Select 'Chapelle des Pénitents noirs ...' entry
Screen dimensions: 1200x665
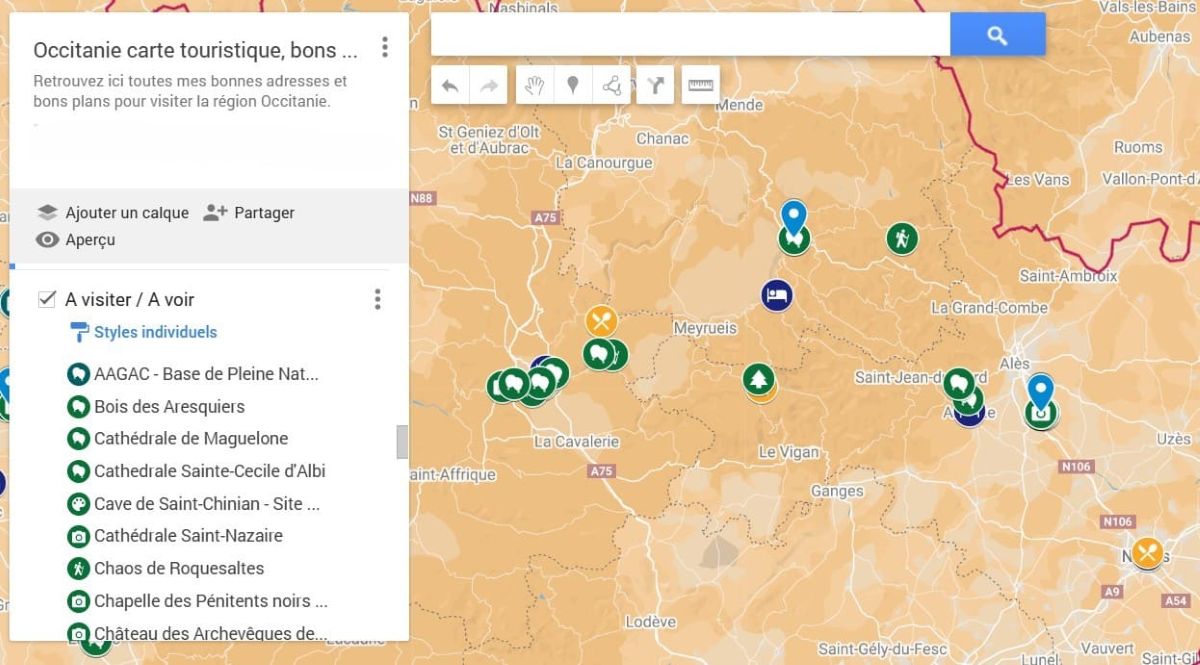click(x=211, y=601)
